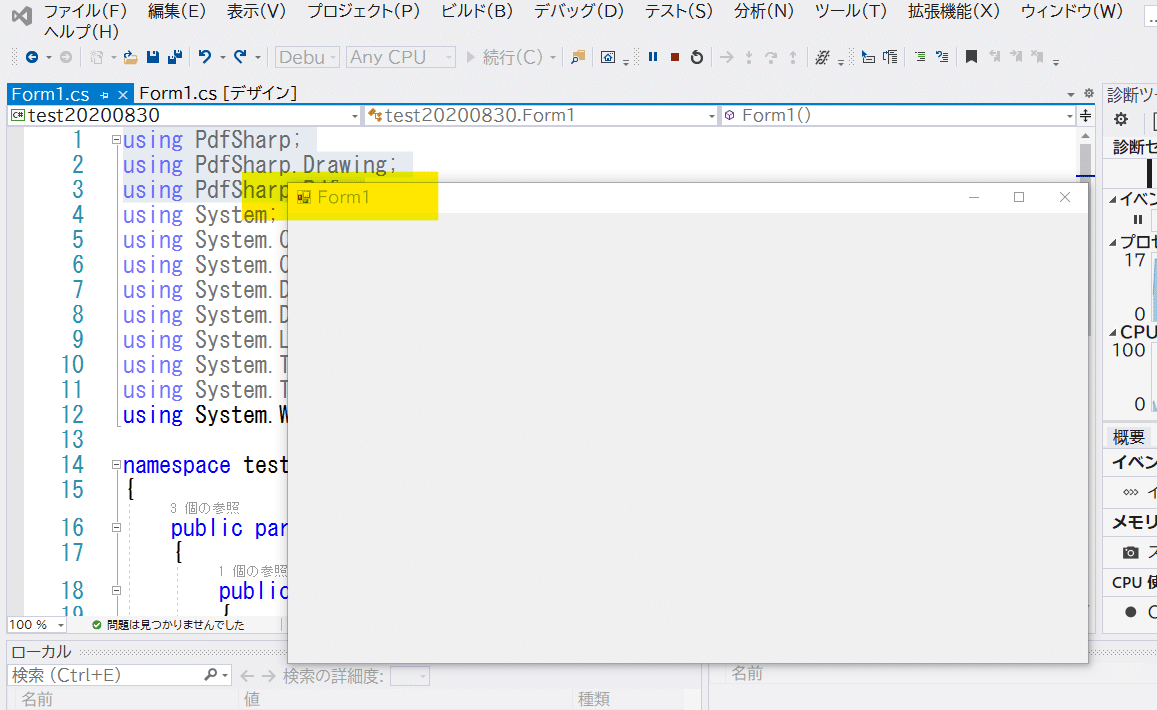Pause debugging with Break All icon

pyautogui.click(x=652, y=57)
